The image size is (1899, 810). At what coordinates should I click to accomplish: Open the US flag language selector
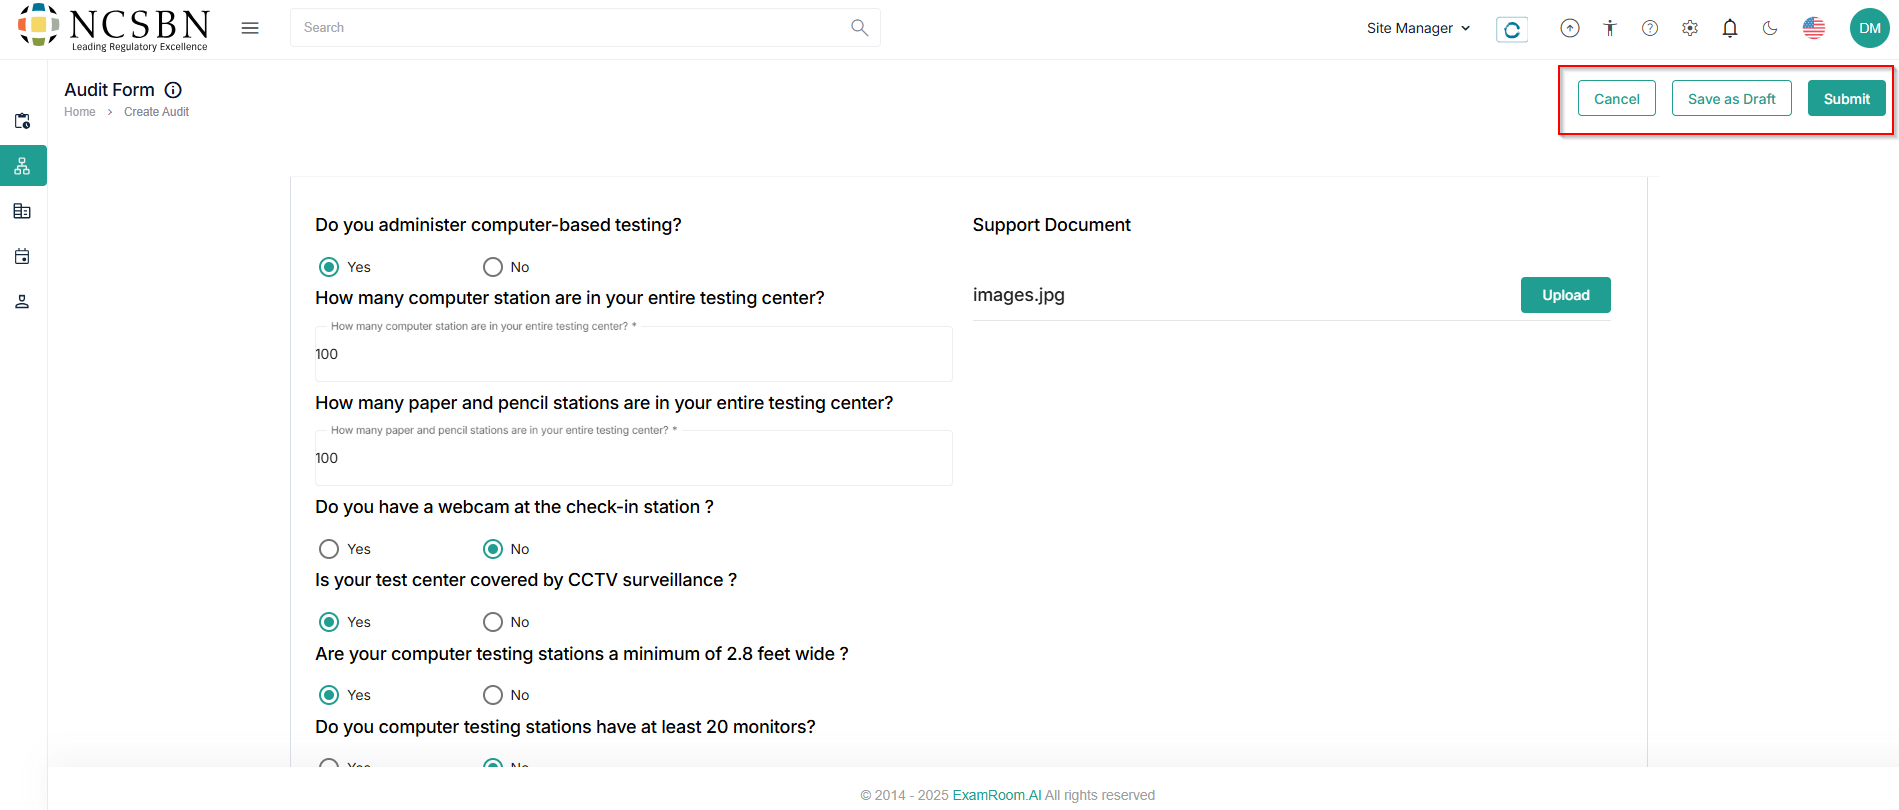click(1814, 28)
